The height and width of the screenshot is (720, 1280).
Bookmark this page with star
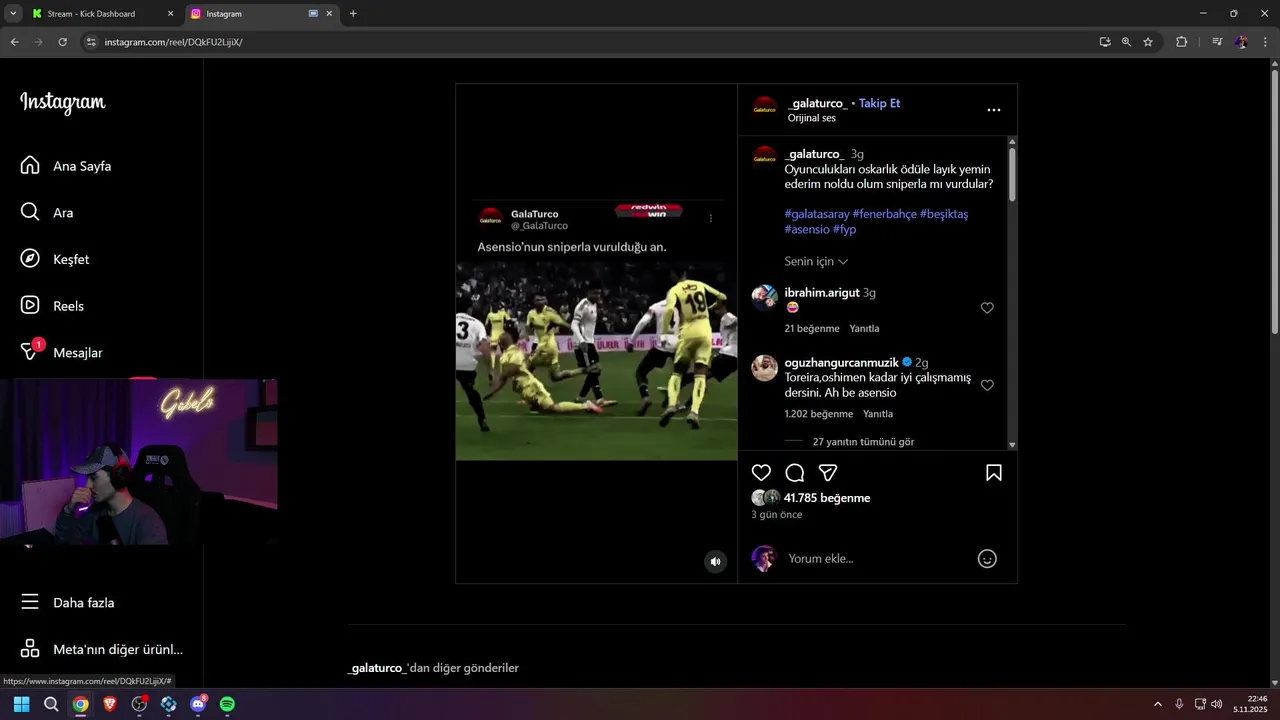pyautogui.click(x=1148, y=42)
